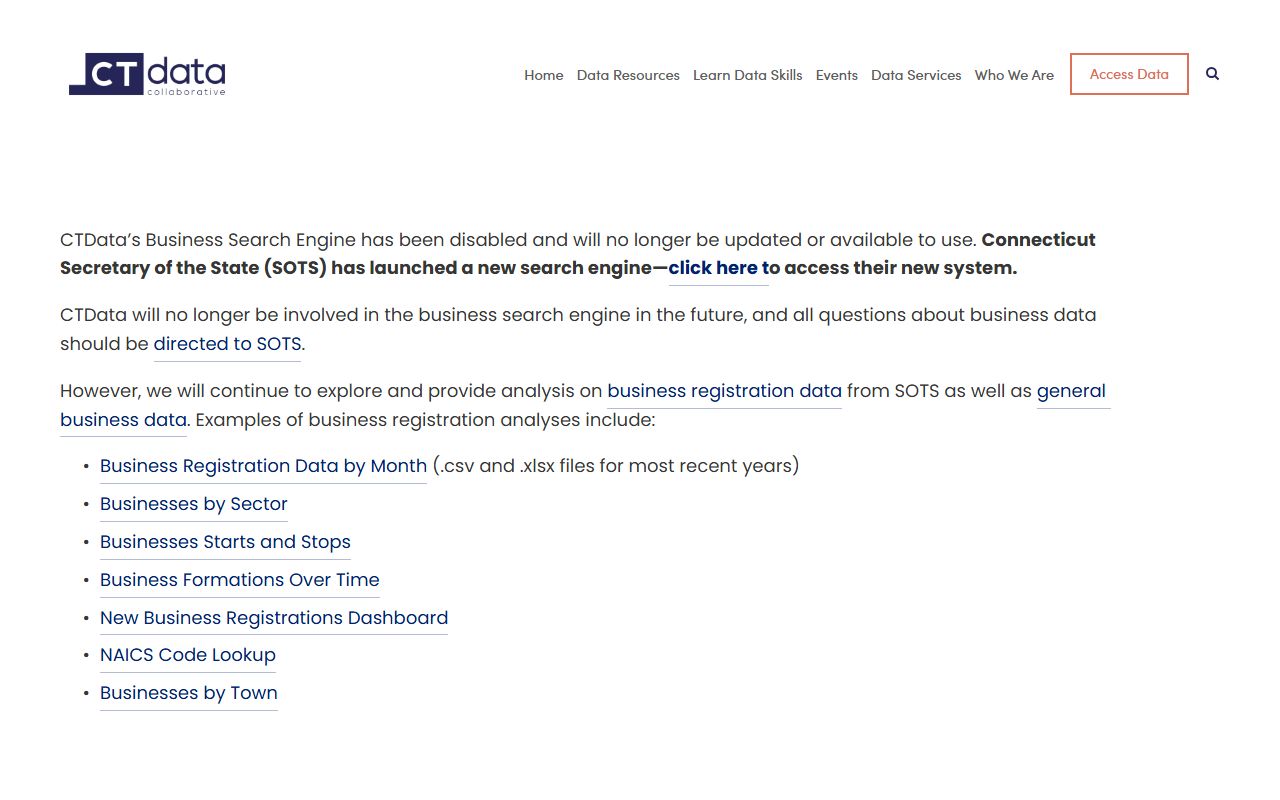The height and width of the screenshot is (800, 1280).
Task: Open the Learn Data Skills menu
Action: (x=748, y=75)
